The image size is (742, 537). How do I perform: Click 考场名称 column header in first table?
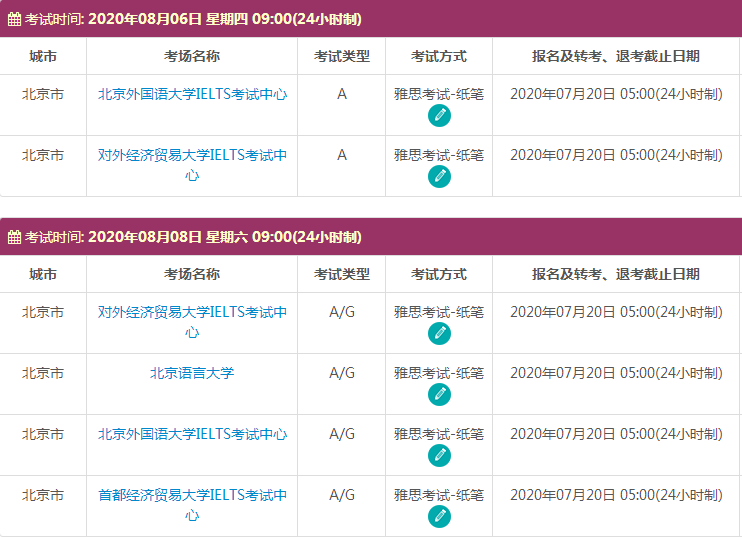coord(192,56)
